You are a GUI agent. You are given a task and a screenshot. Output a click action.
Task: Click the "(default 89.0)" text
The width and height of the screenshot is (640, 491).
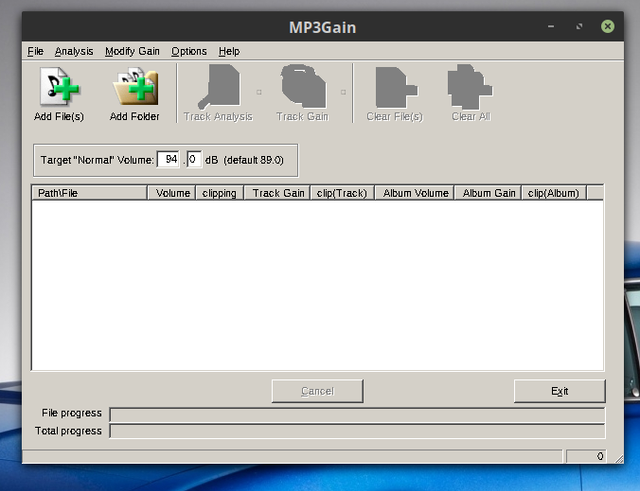click(x=253, y=160)
